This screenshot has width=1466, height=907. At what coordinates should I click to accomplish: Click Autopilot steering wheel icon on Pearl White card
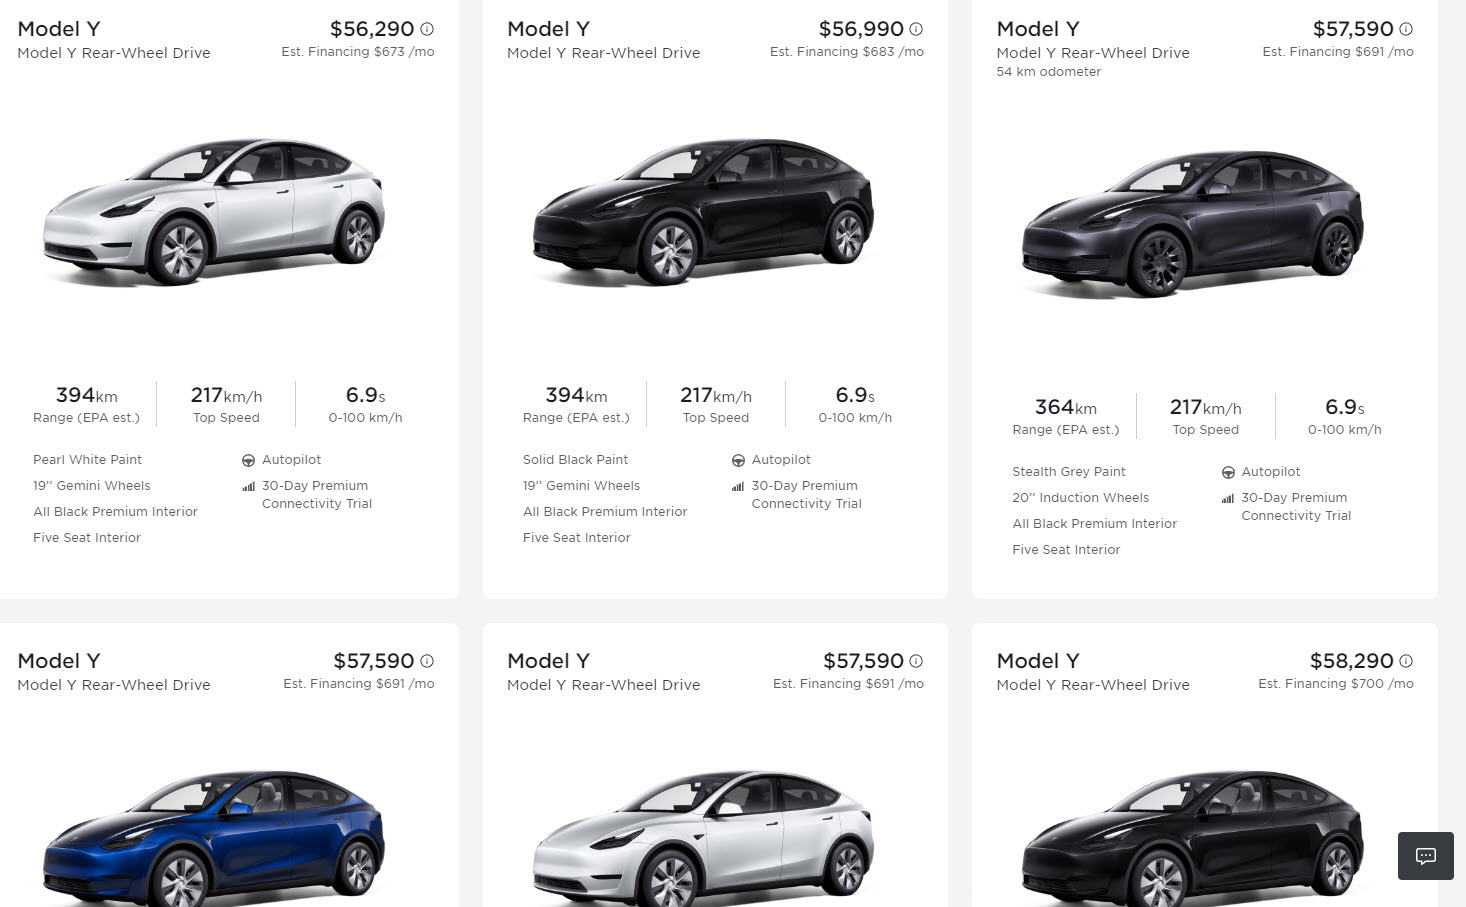248,460
